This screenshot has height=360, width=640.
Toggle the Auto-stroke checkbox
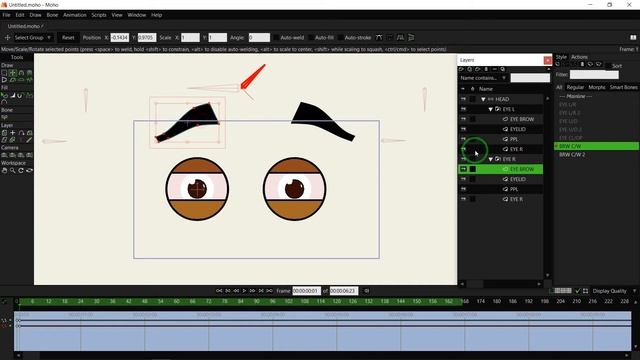[340, 38]
